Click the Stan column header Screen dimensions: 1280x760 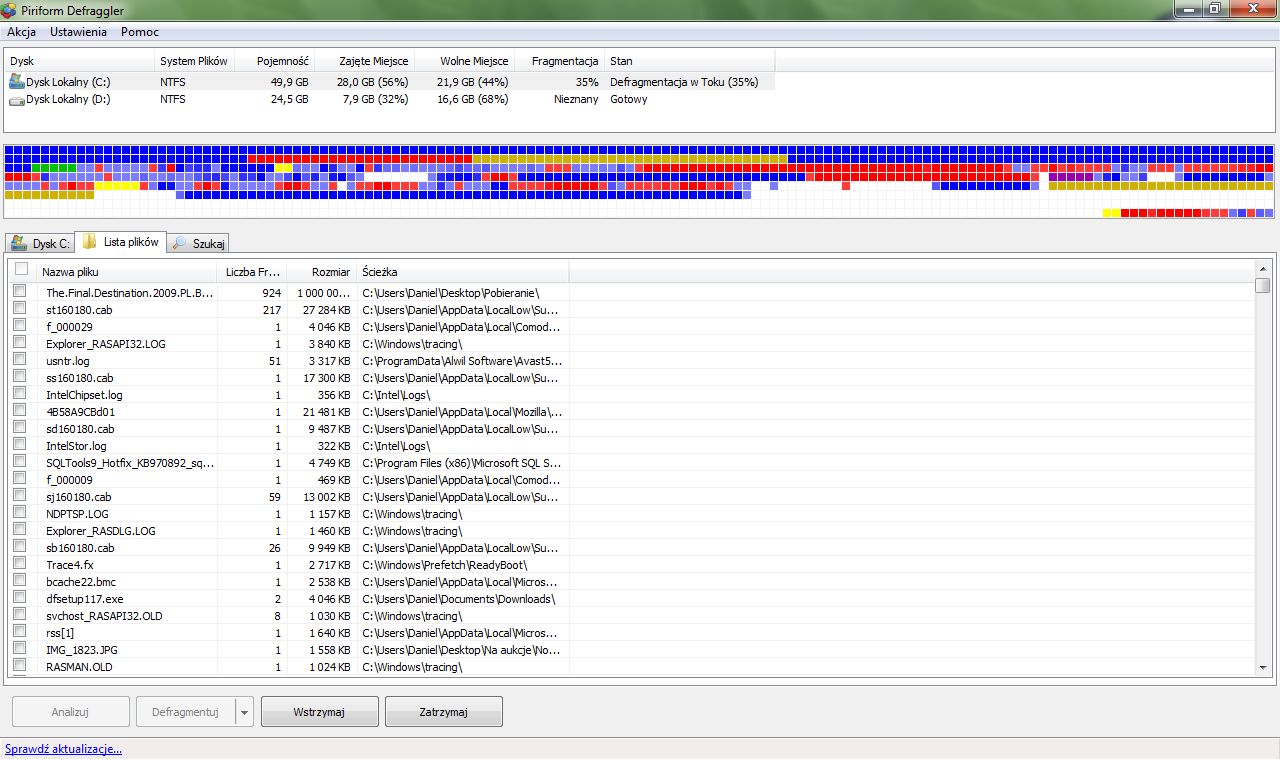(x=690, y=61)
